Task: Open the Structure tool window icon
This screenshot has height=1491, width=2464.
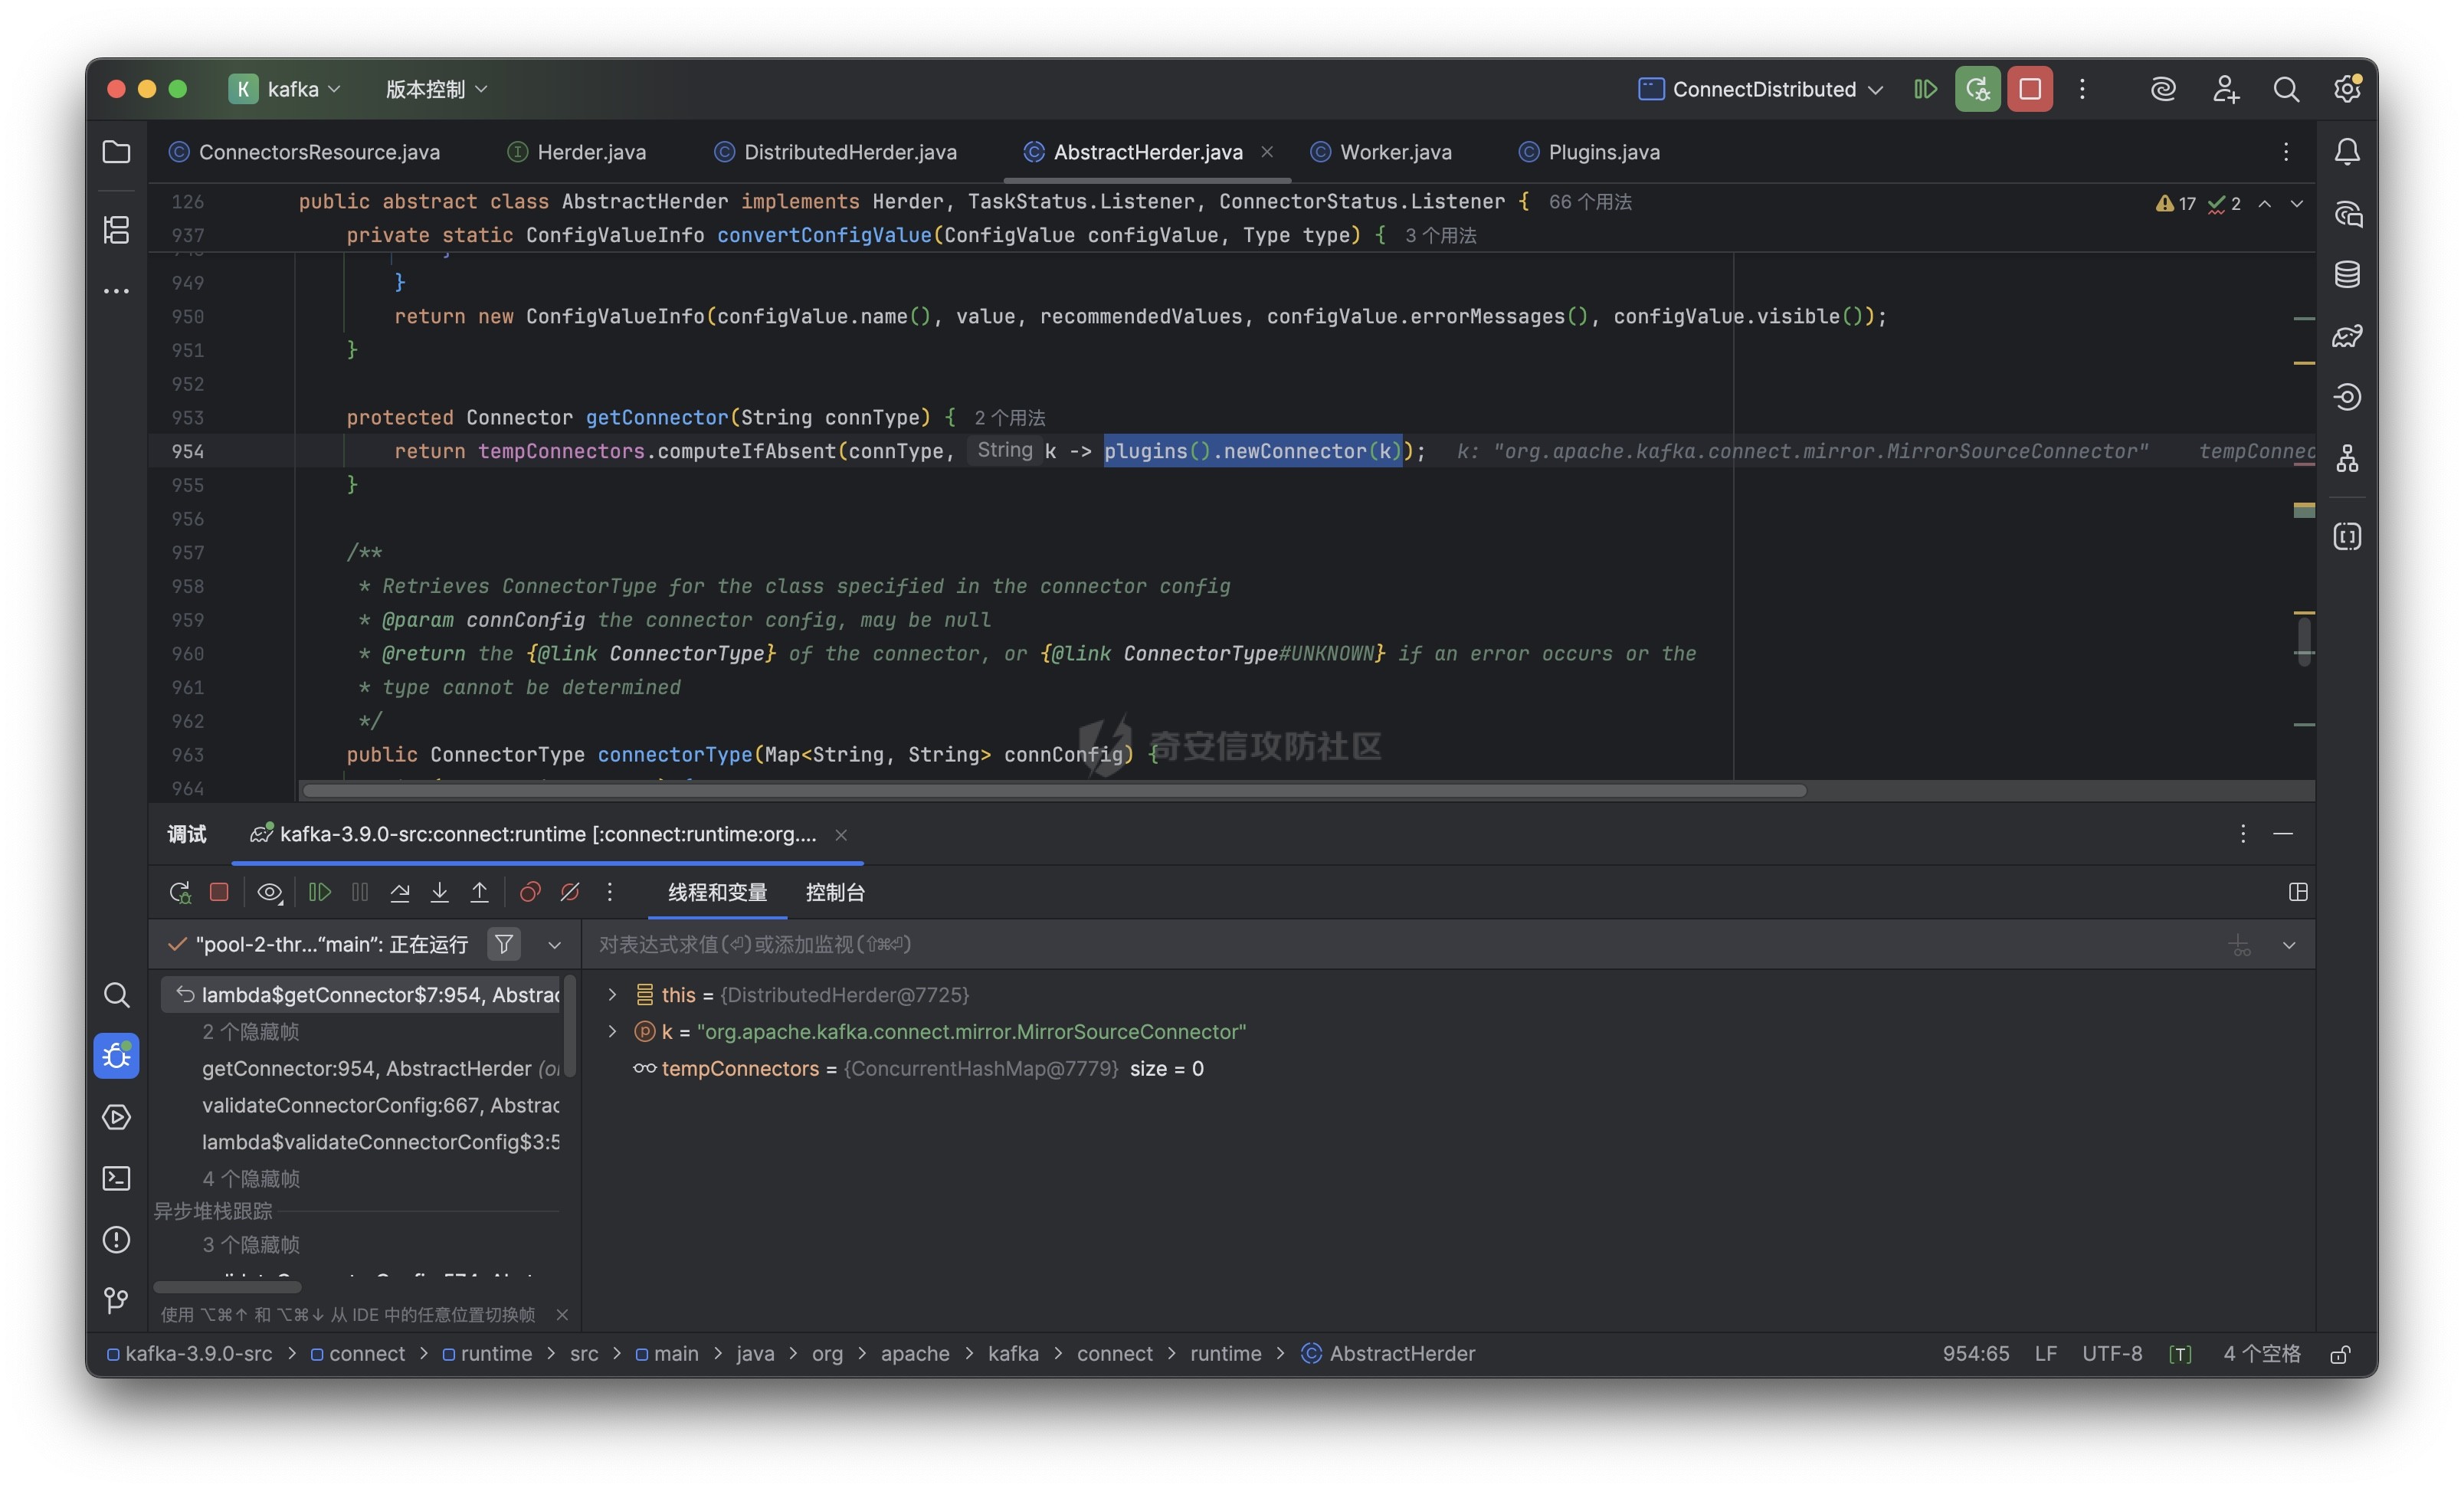Action: click(116, 230)
